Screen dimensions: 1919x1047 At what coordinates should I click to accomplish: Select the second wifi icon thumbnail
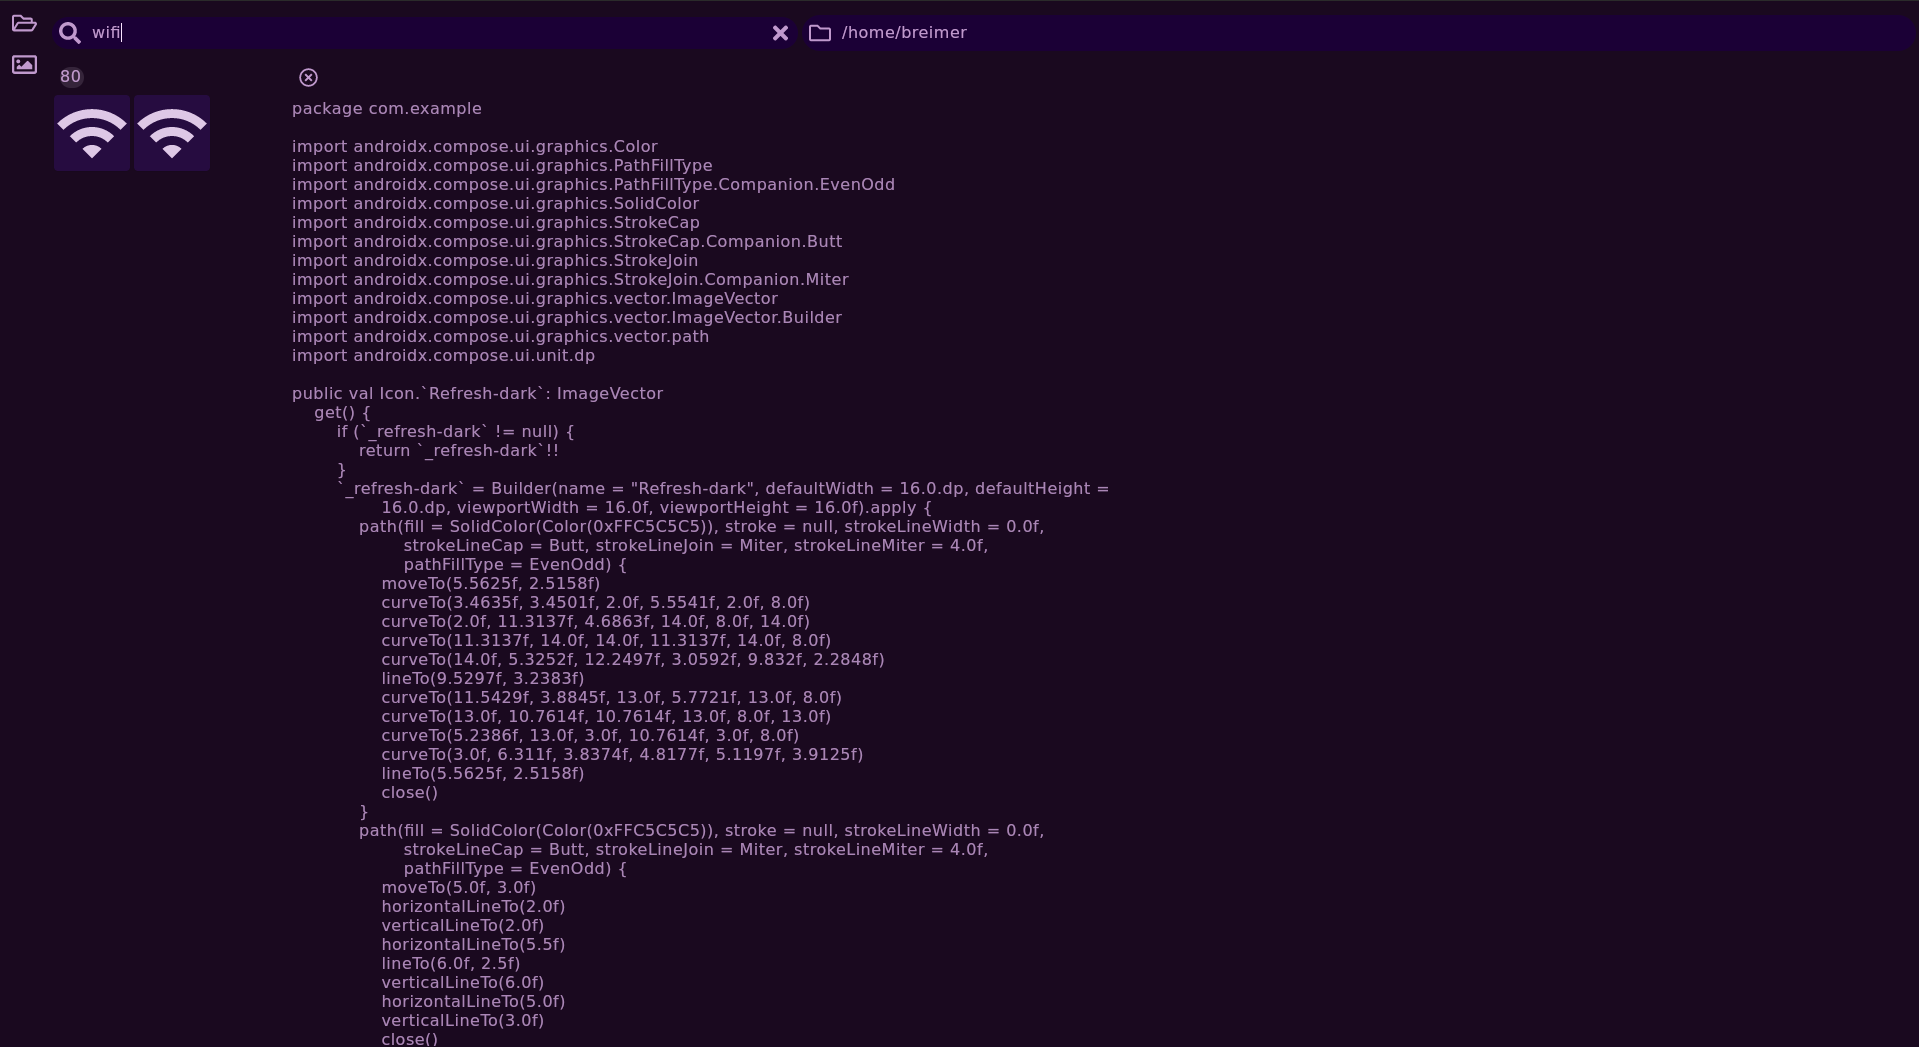172,133
